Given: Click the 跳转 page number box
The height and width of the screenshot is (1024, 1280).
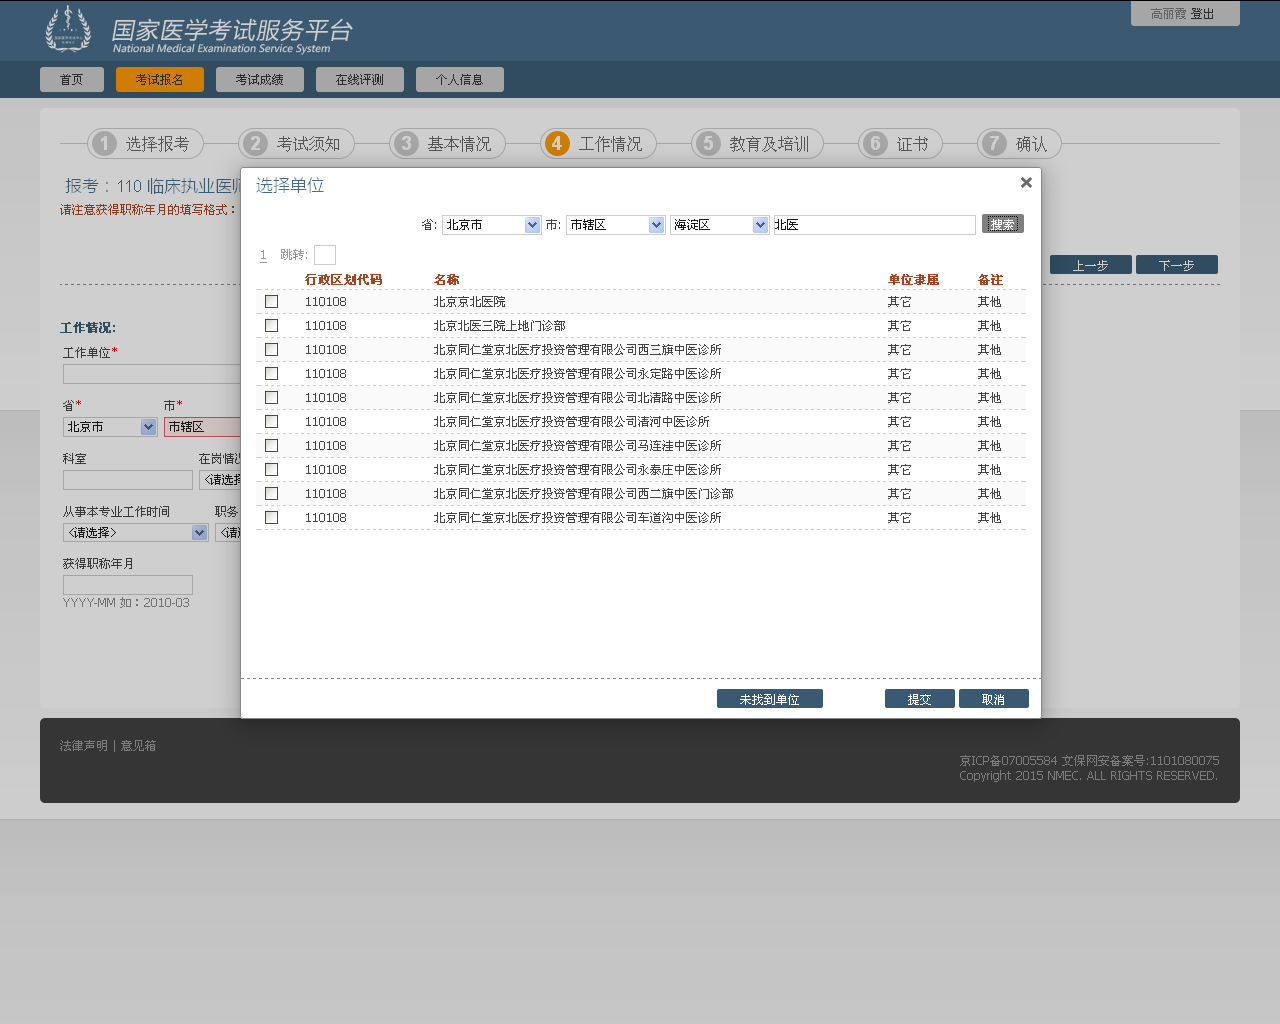Looking at the screenshot, I should coord(325,255).
